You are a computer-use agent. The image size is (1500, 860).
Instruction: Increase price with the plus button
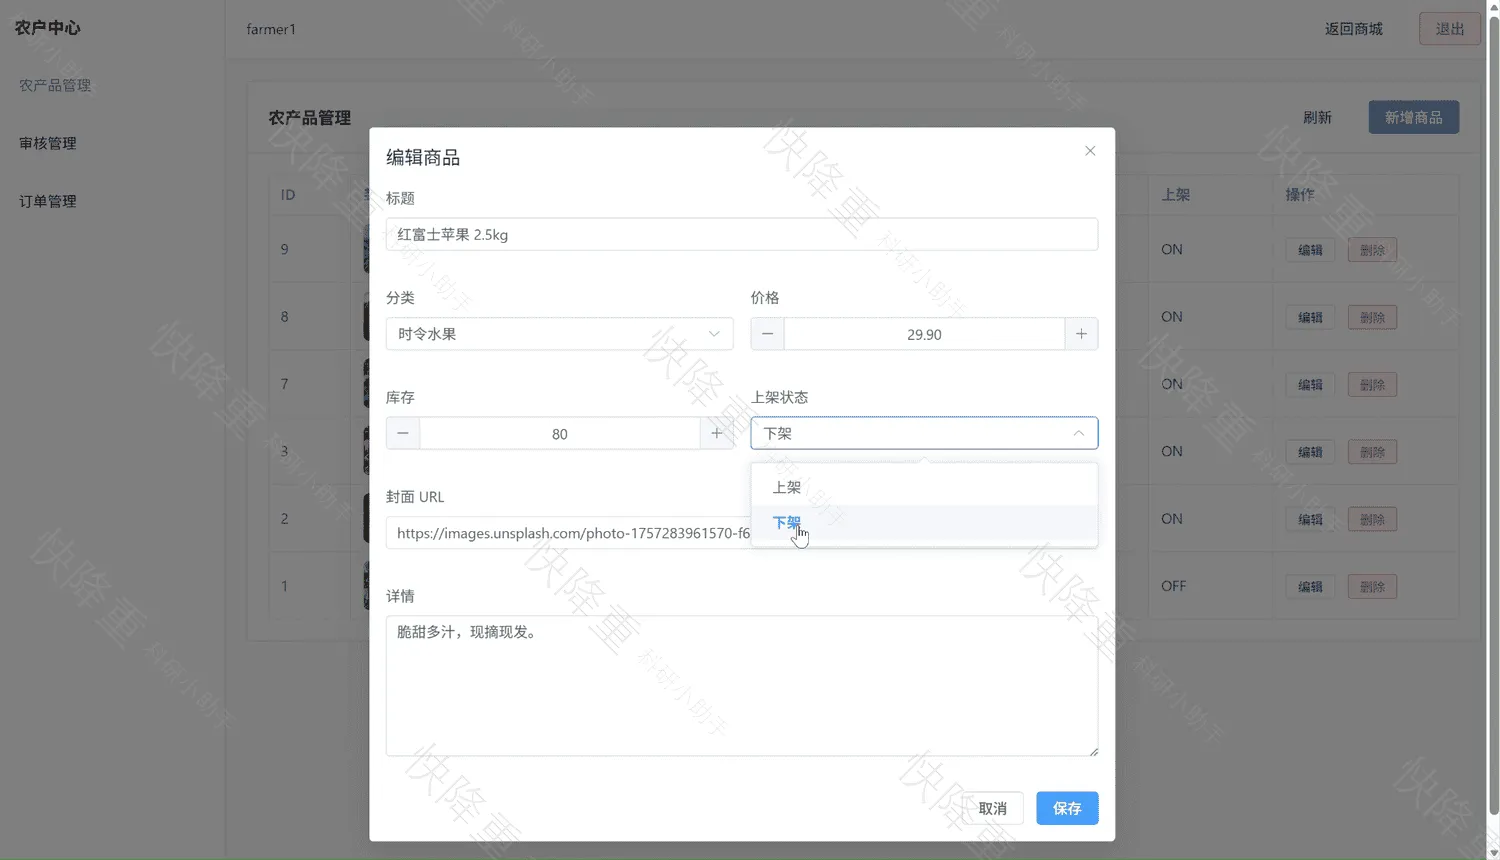point(1081,334)
